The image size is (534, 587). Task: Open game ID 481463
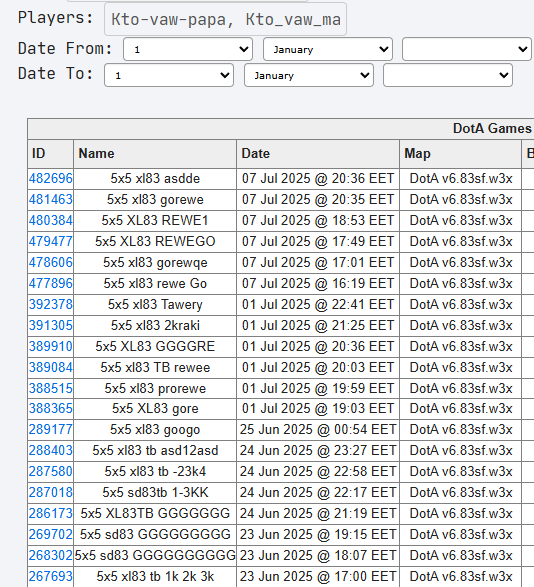pos(51,200)
